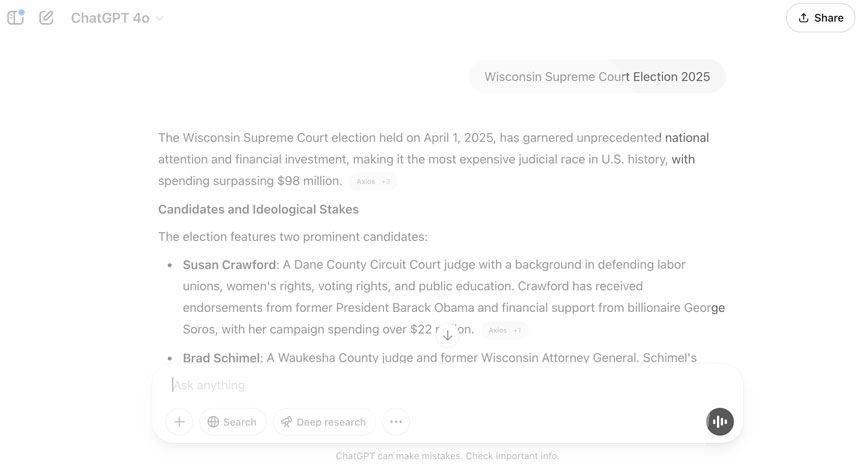Click the ChatGPT can make mistakes disclaimer
The width and height of the screenshot is (860, 468).
(x=447, y=456)
